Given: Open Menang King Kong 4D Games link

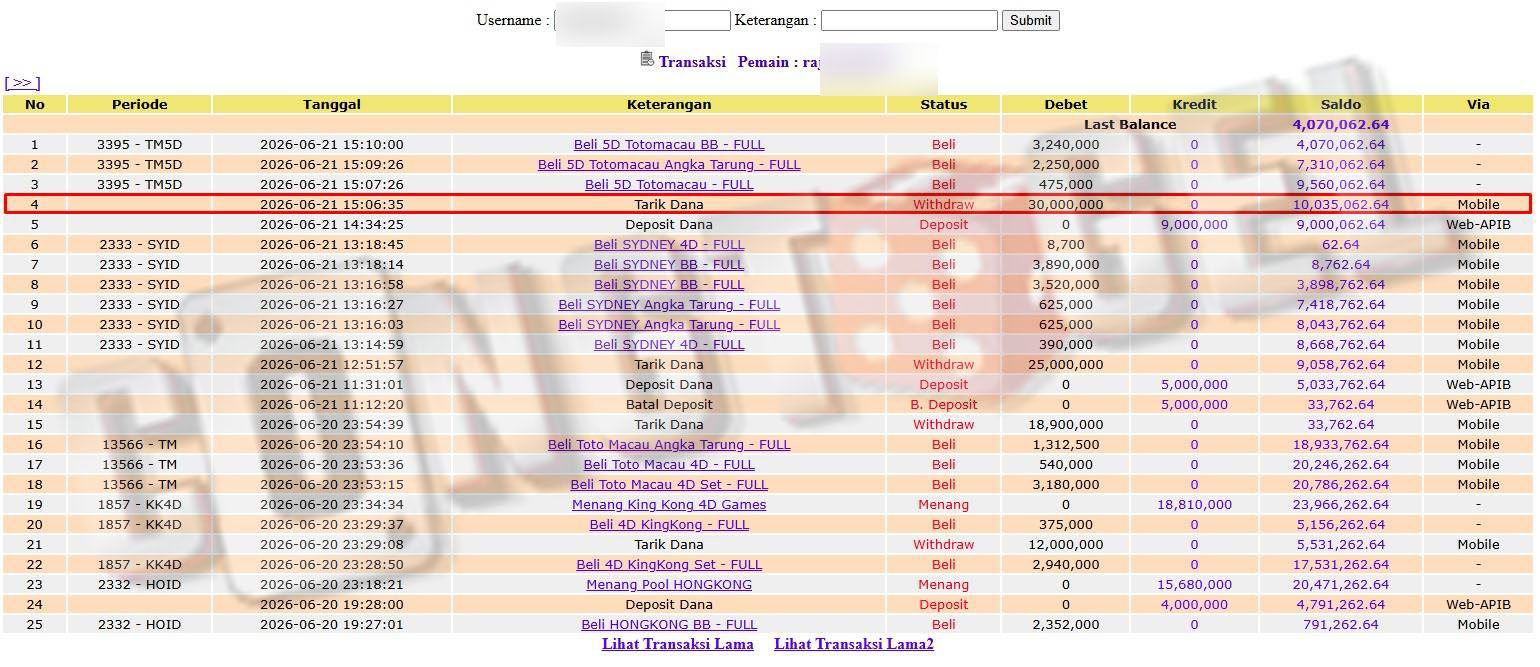Looking at the screenshot, I should click(x=669, y=504).
